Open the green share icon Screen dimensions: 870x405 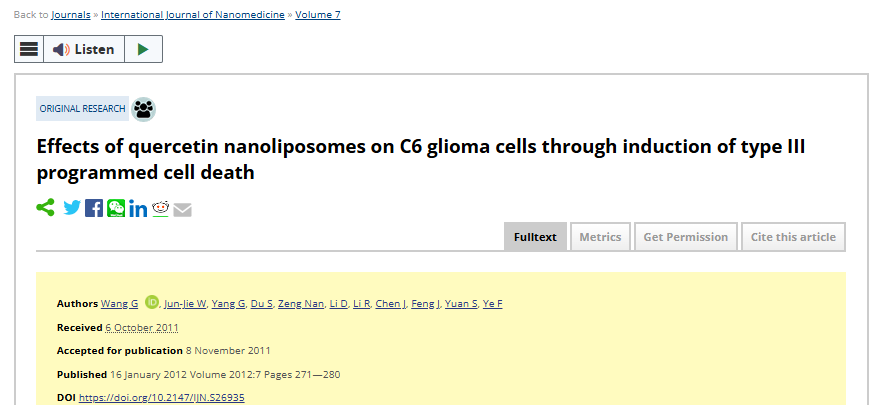tap(45, 208)
